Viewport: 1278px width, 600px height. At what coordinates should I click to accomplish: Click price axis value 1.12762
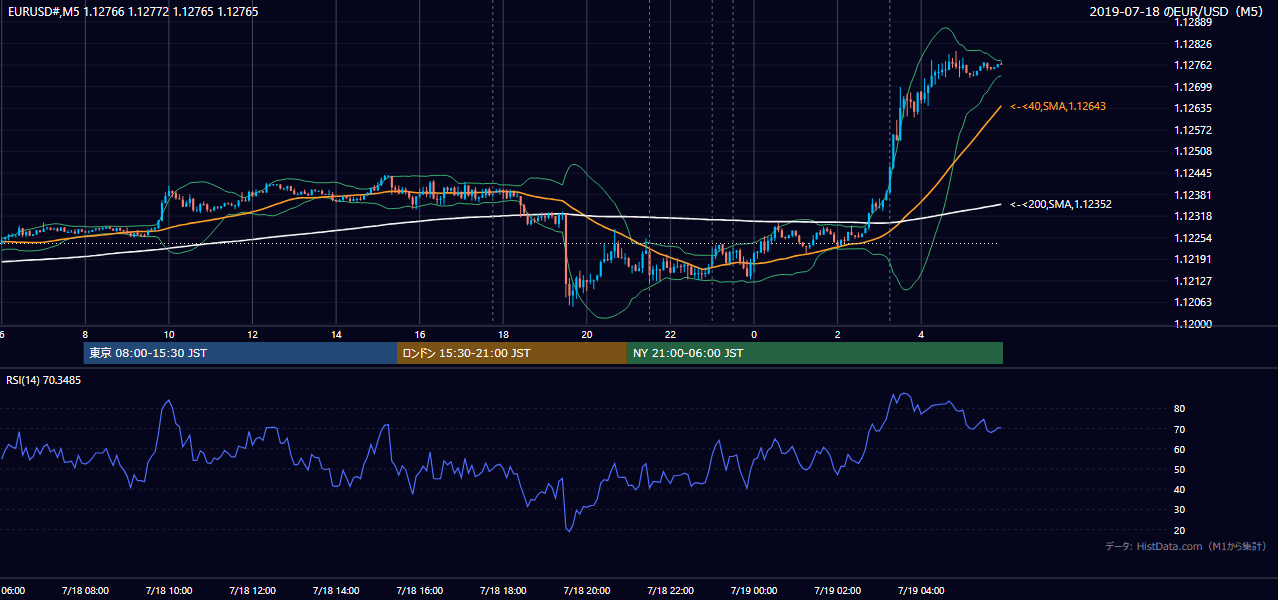(1193, 65)
